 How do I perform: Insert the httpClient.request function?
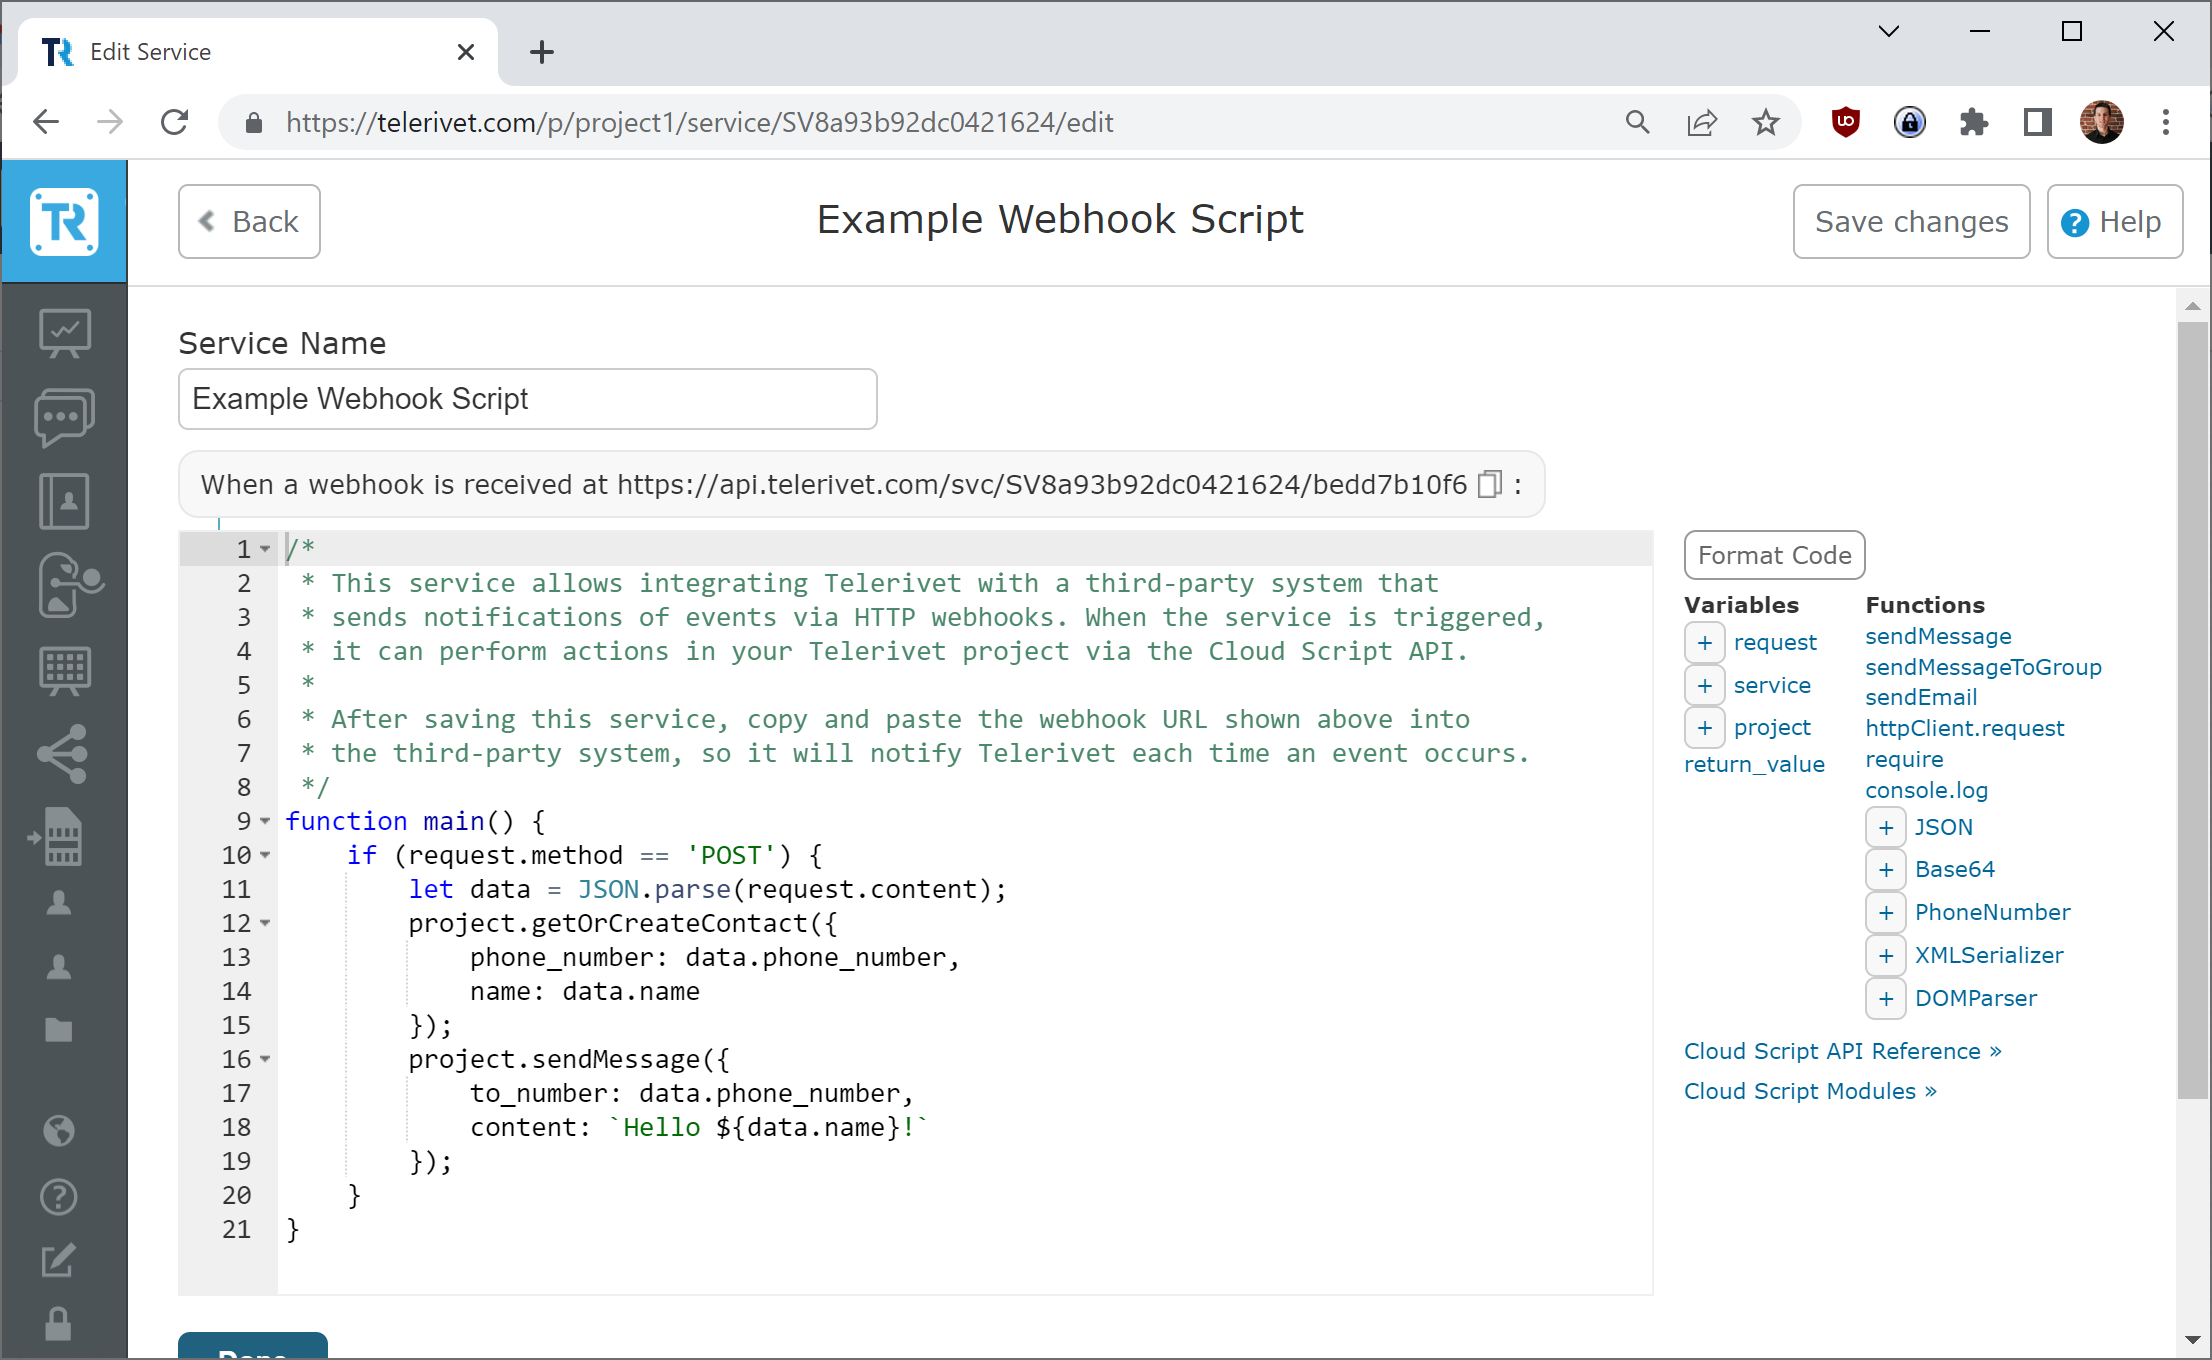(x=1964, y=728)
